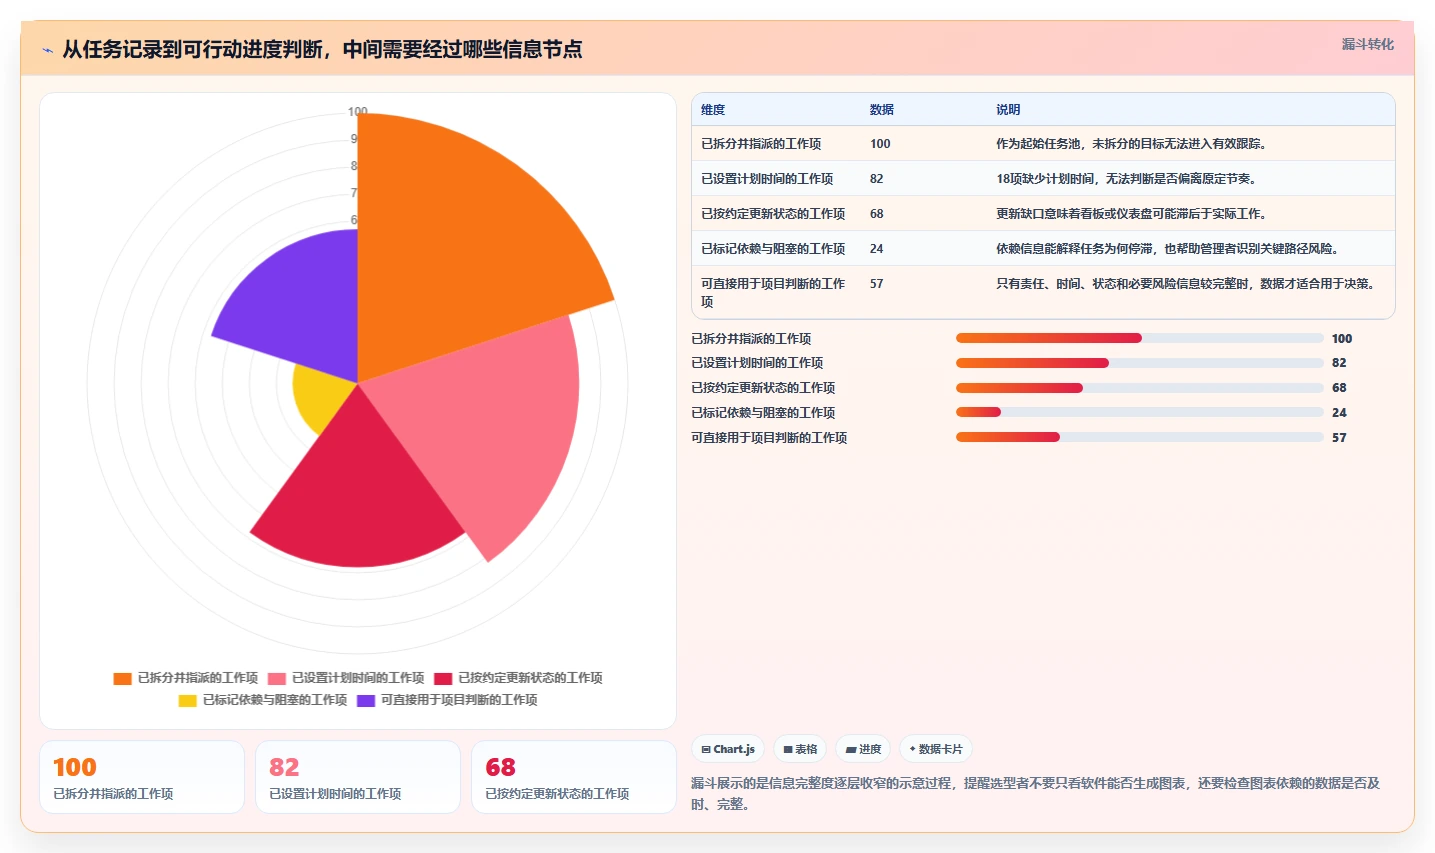
Task: Select the Chart.js tag chip
Action: (728, 749)
